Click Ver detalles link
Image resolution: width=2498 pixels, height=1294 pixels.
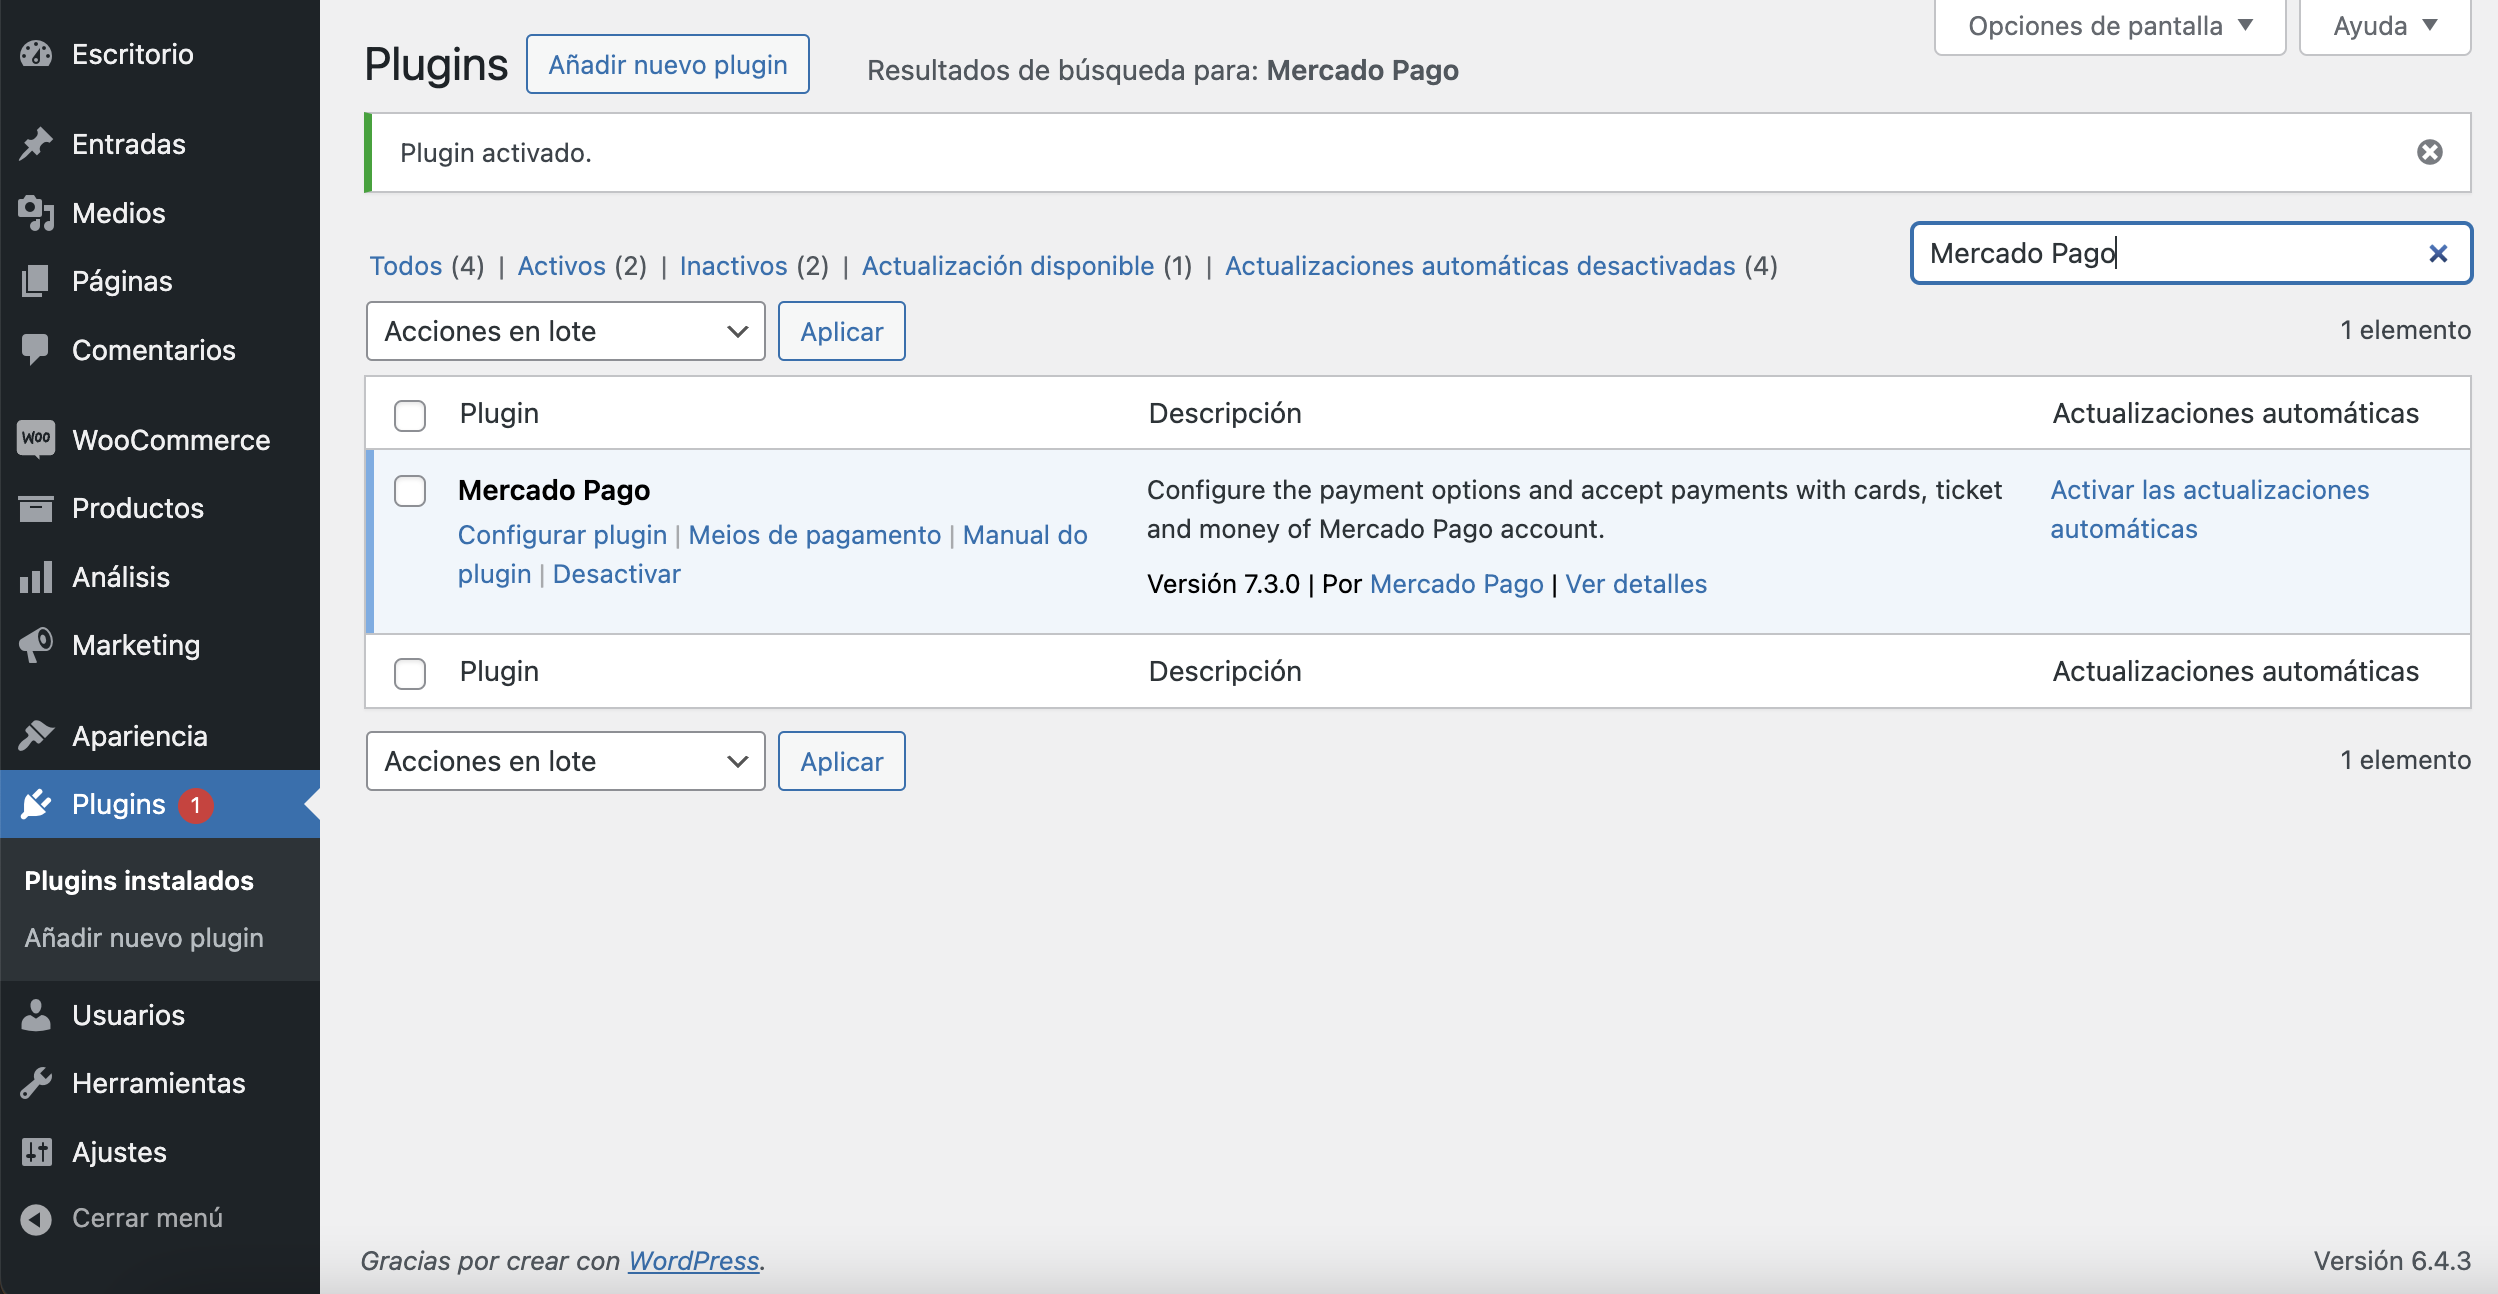[x=1636, y=584]
